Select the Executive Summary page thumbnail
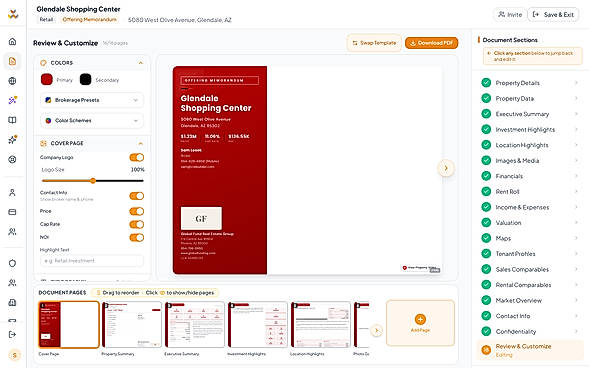 [x=195, y=325]
